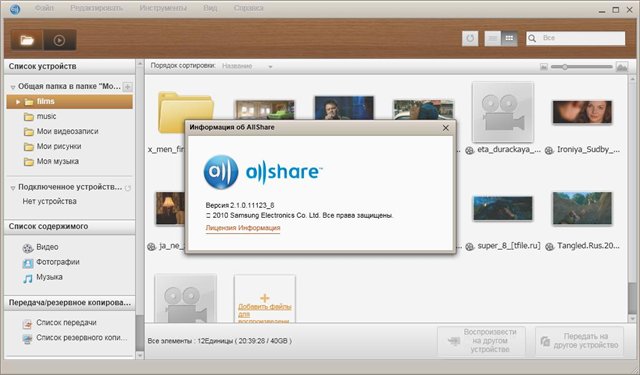
Task: Click the refresh icon beside view buttons
Action: coord(470,38)
